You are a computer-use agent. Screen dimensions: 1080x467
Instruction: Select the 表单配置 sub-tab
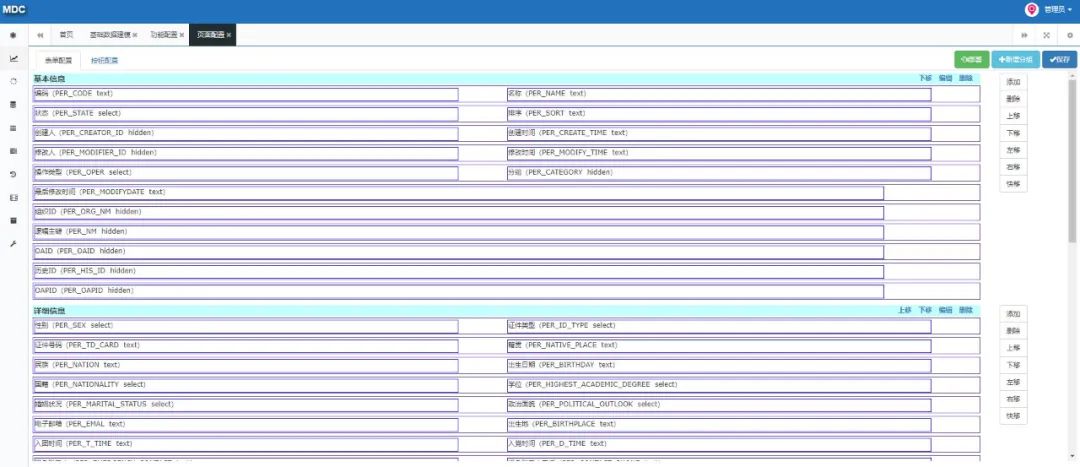[x=59, y=60]
